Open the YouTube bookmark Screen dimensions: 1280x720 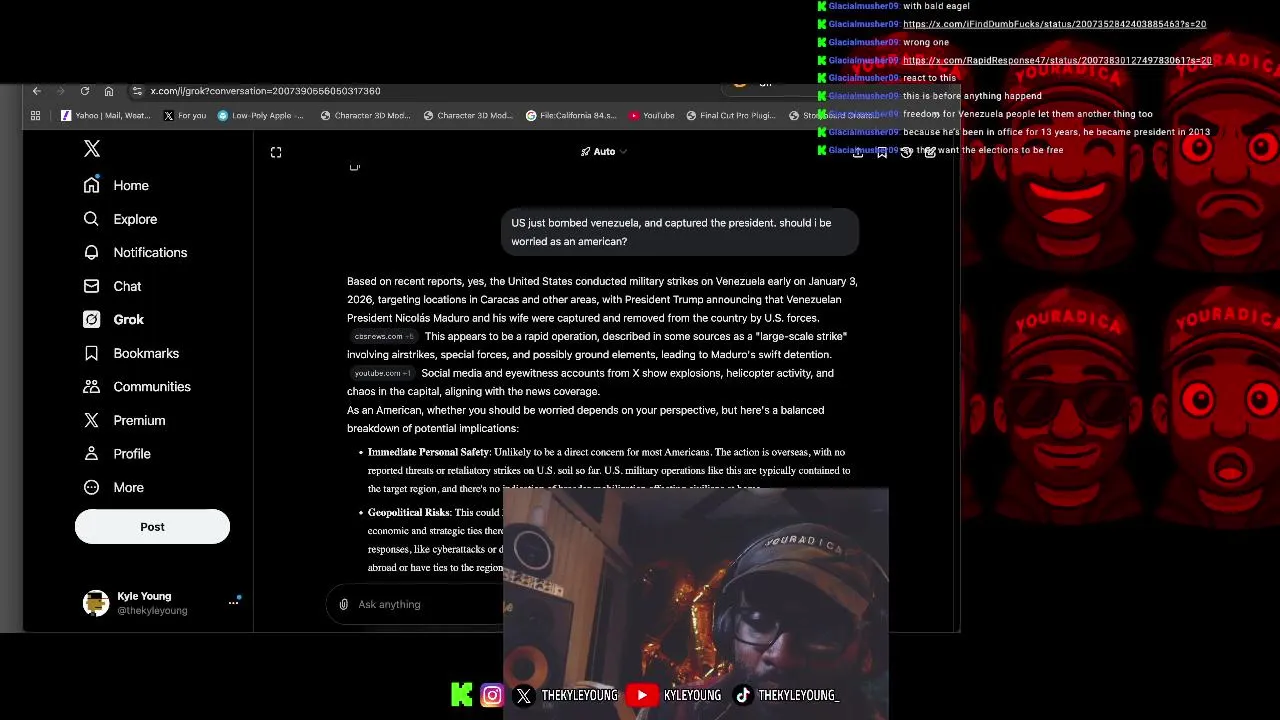tap(651, 116)
